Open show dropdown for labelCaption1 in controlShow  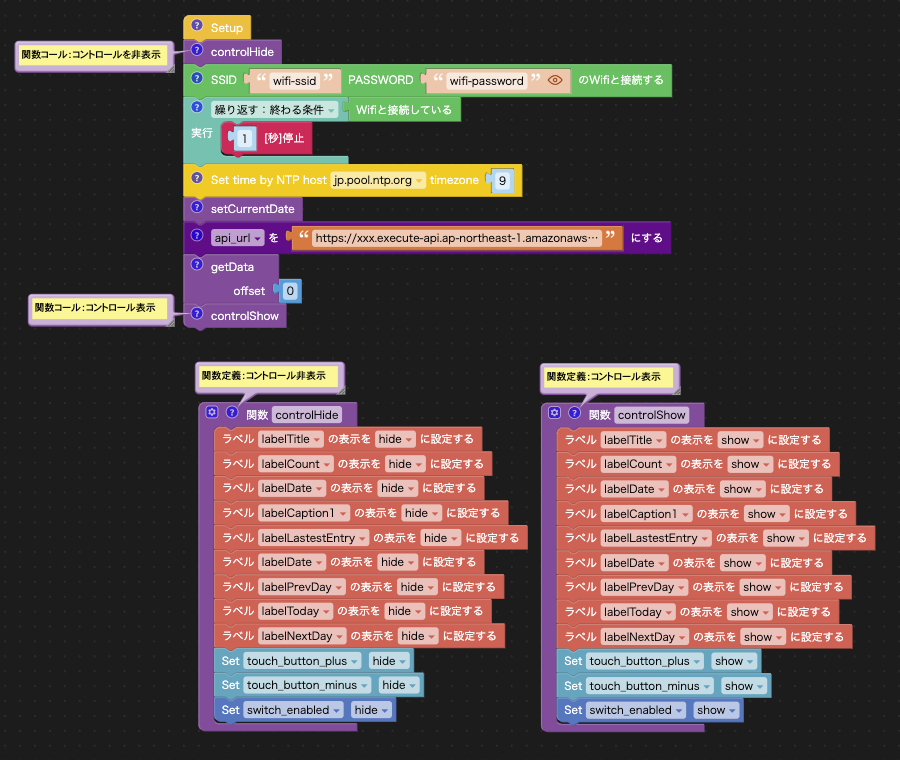(767, 514)
